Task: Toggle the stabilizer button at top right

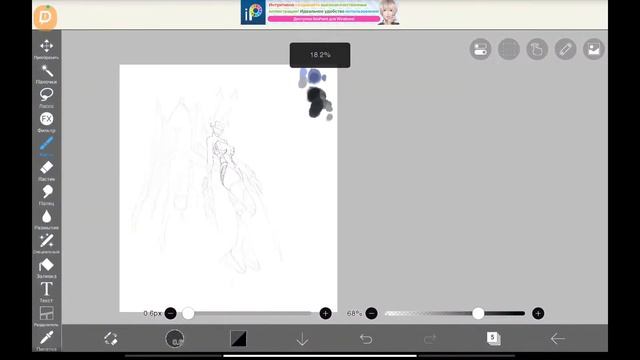Action: pos(480,49)
